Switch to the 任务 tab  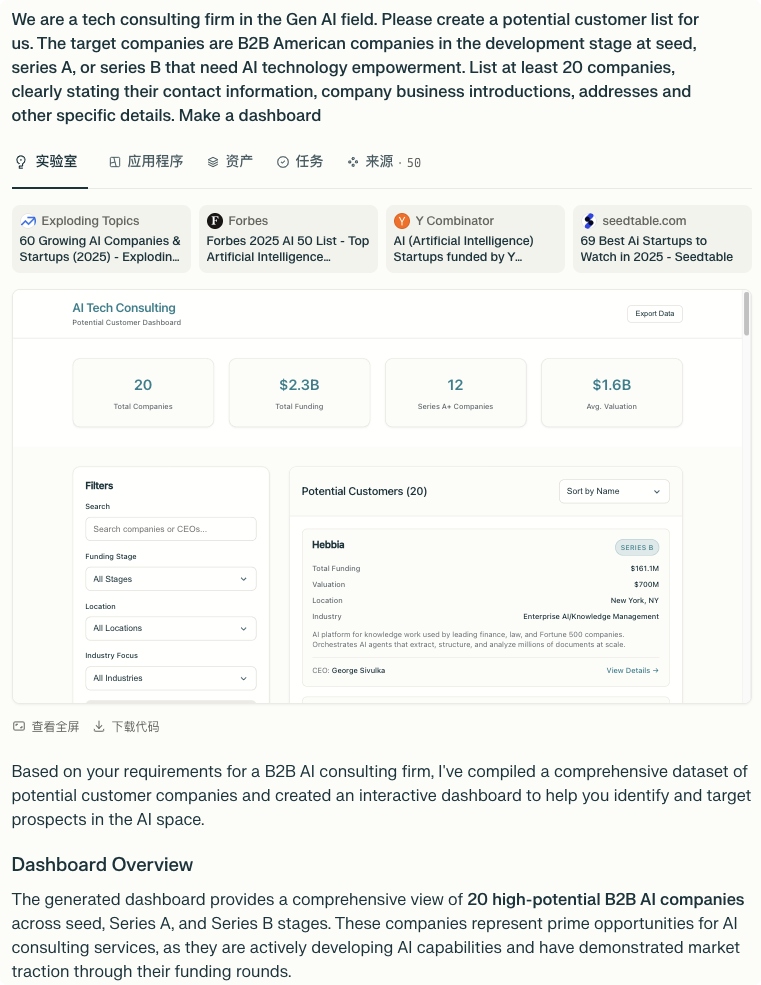click(x=300, y=162)
